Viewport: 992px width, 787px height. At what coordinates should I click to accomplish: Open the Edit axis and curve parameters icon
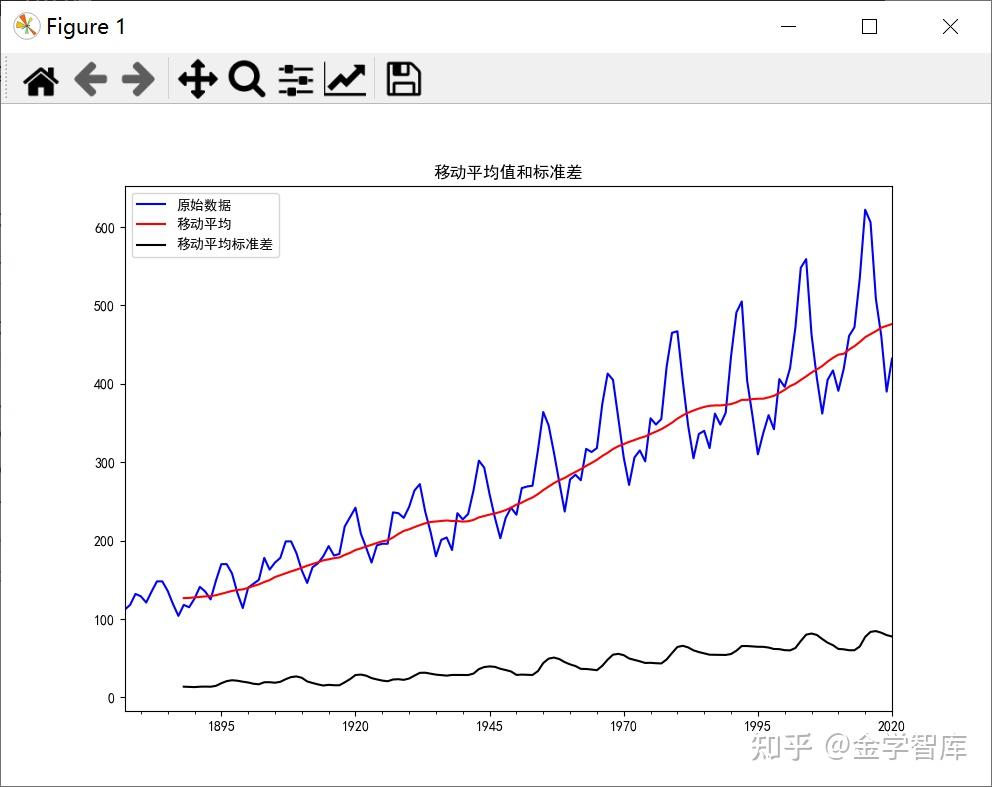(344, 80)
